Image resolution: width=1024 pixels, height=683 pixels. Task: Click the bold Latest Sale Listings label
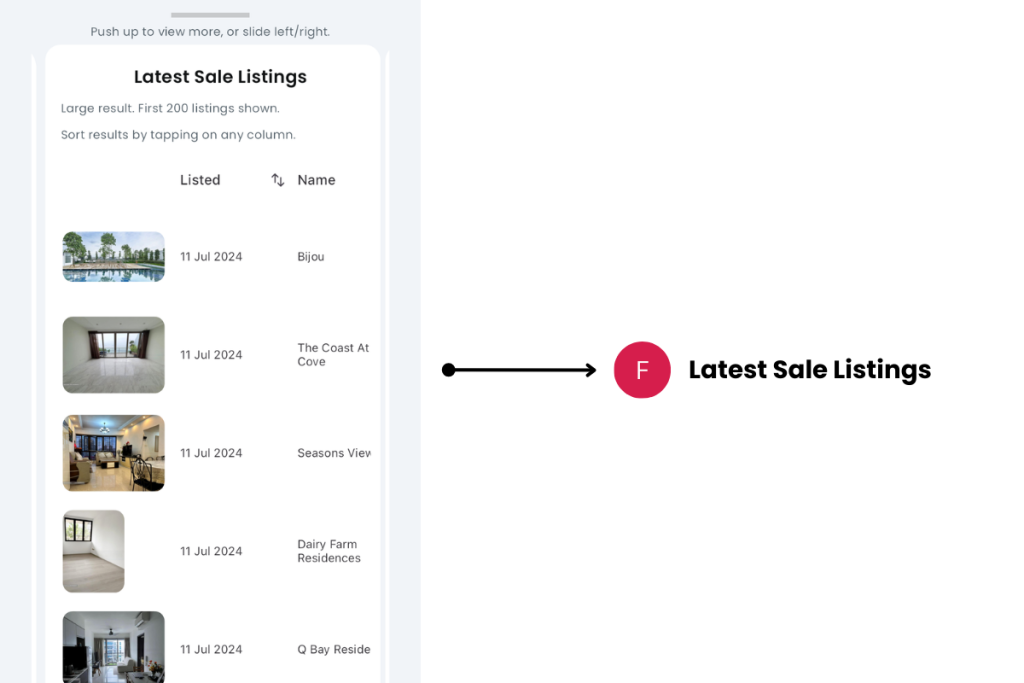pyautogui.click(x=809, y=370)
